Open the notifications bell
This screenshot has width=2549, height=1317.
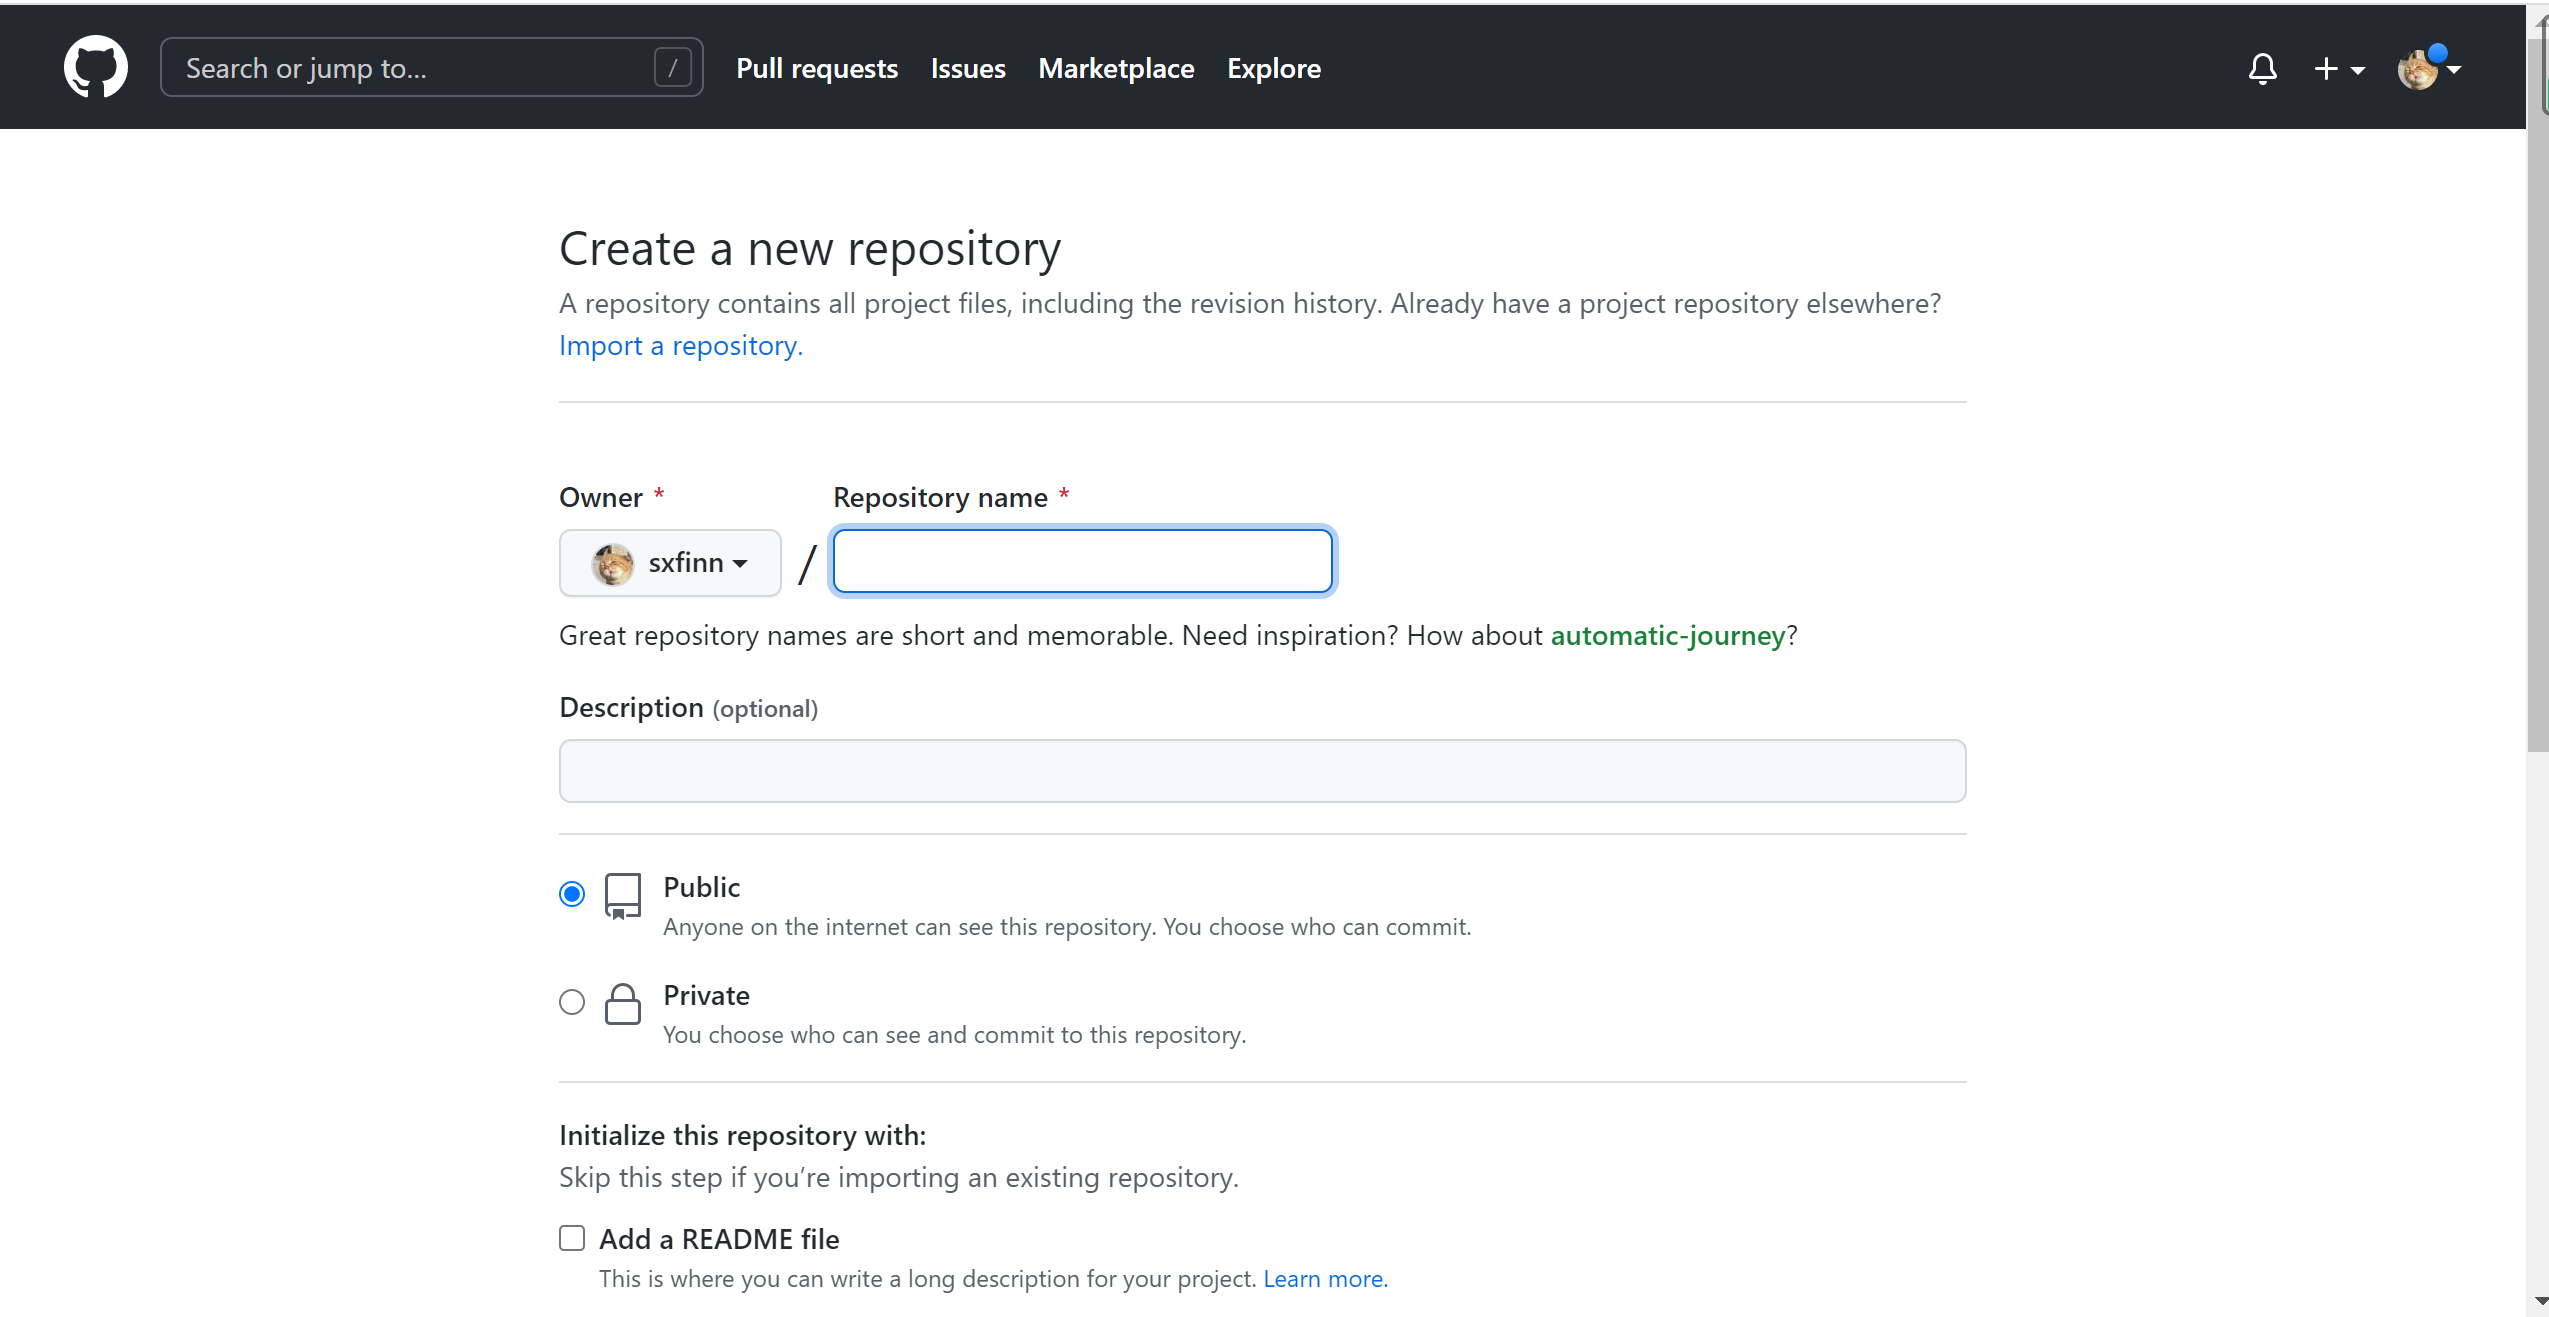(2262, 68)
